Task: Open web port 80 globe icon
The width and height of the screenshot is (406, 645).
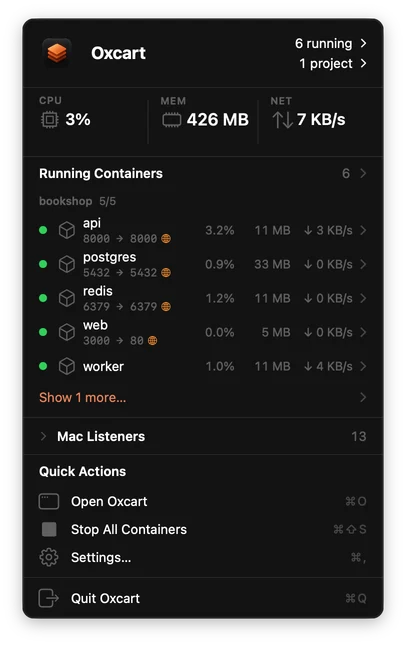Action: 152,341
